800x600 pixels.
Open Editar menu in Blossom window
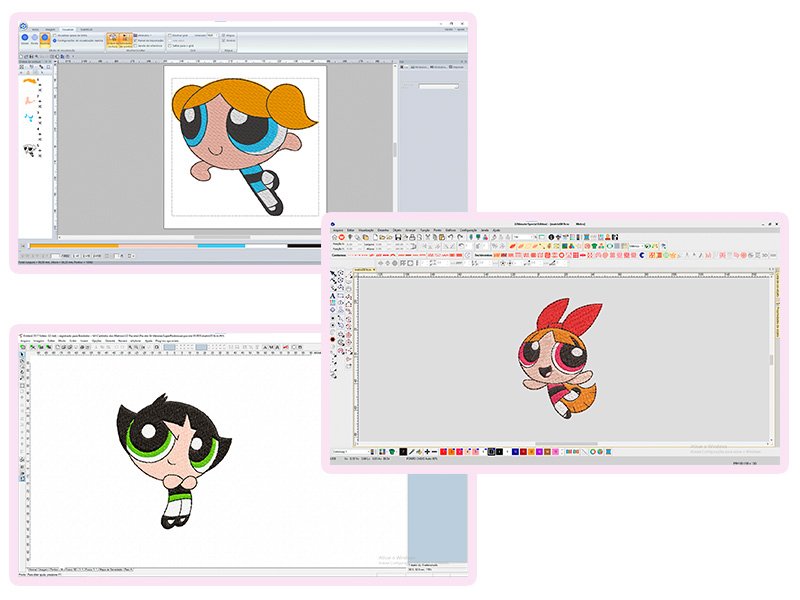[x=351, y=230]
